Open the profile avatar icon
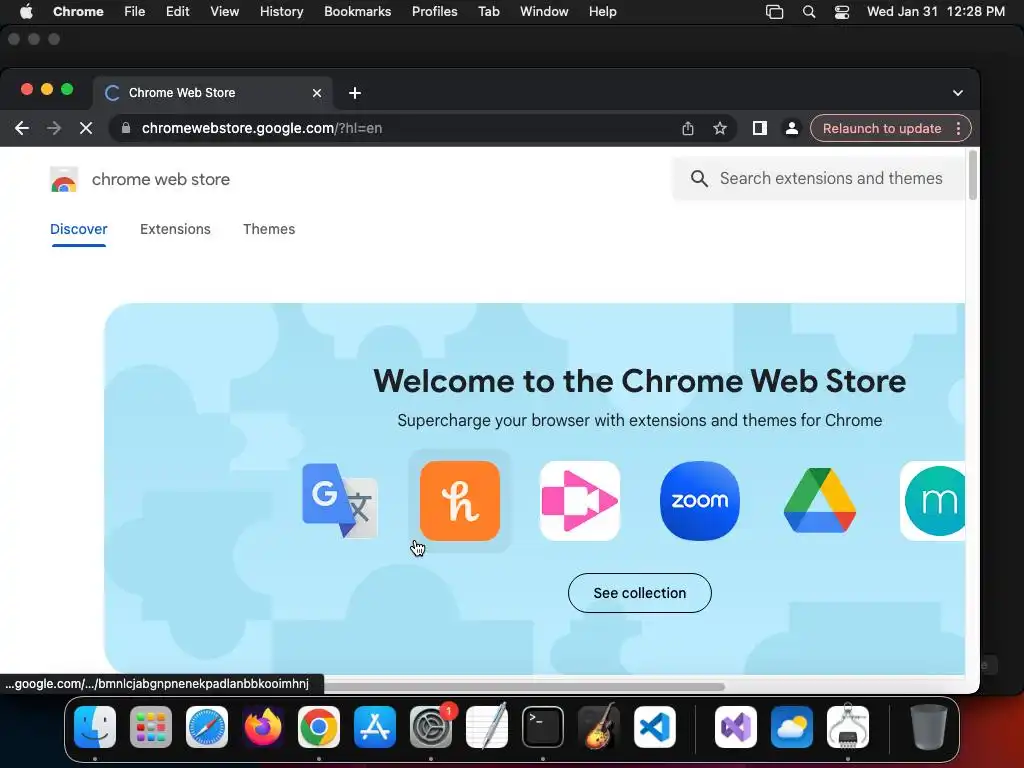This screenshot has width=1024, height=768. pyautogui.click(x=792, y=128)
